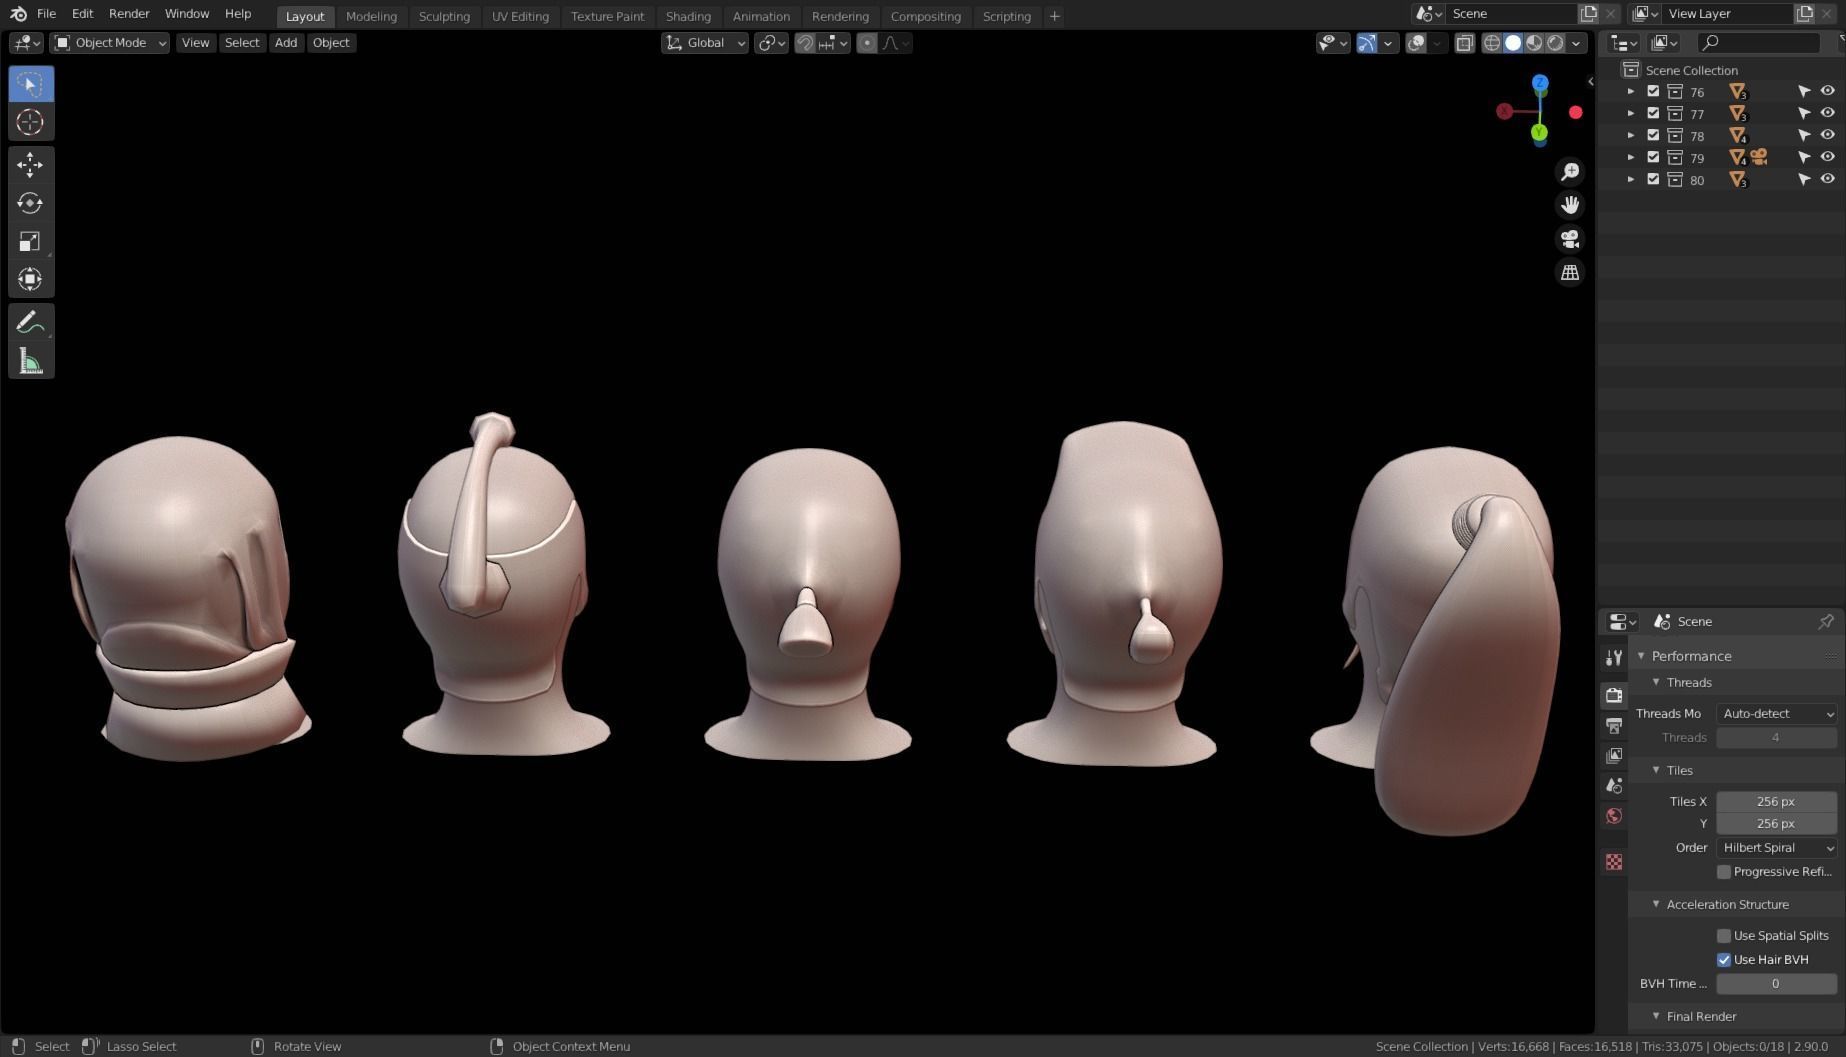This screenshot has height=1057, width=1846.
Task: Expand collection 79 in outliner
Action: click(1631, 157)
